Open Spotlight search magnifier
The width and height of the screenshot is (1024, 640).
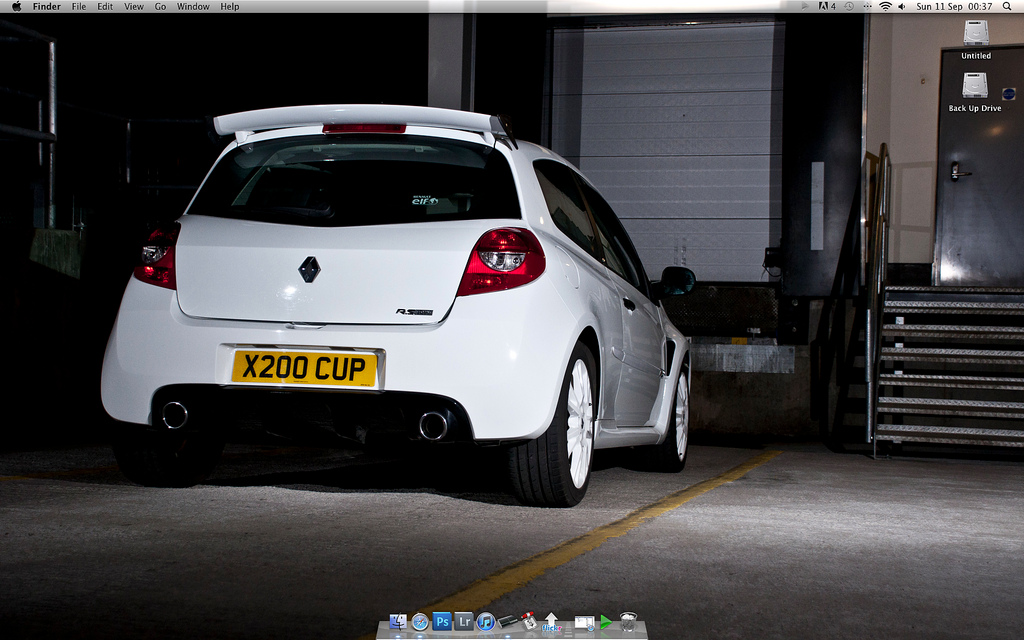pyautogui.click(x=1006, y=7)
